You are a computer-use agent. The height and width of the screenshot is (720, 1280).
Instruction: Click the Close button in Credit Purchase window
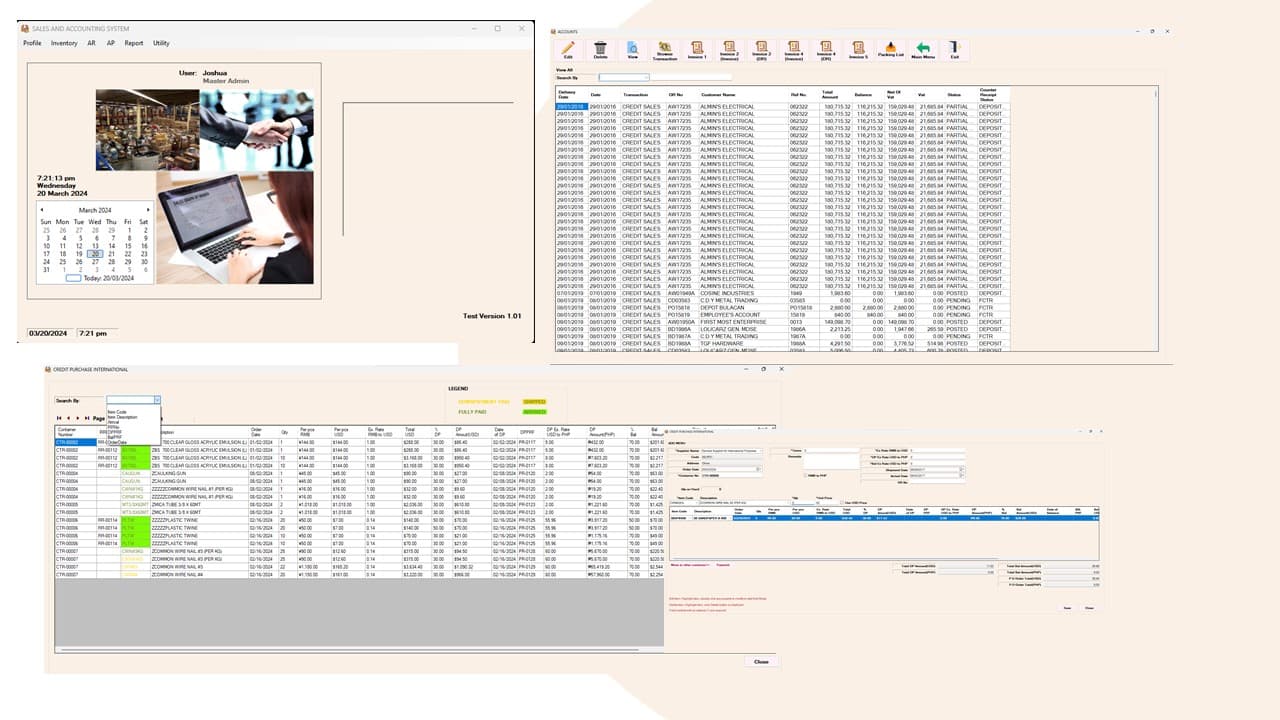click(x=760, y=661)
